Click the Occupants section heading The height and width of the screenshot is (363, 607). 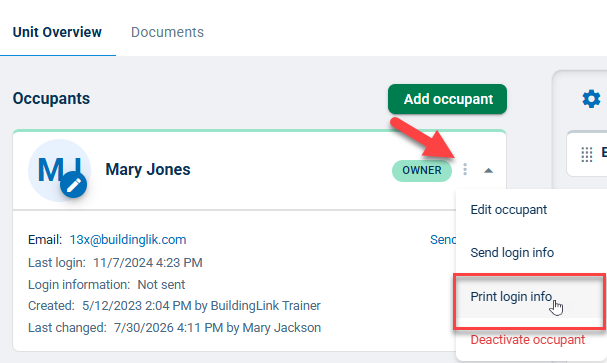51,99
